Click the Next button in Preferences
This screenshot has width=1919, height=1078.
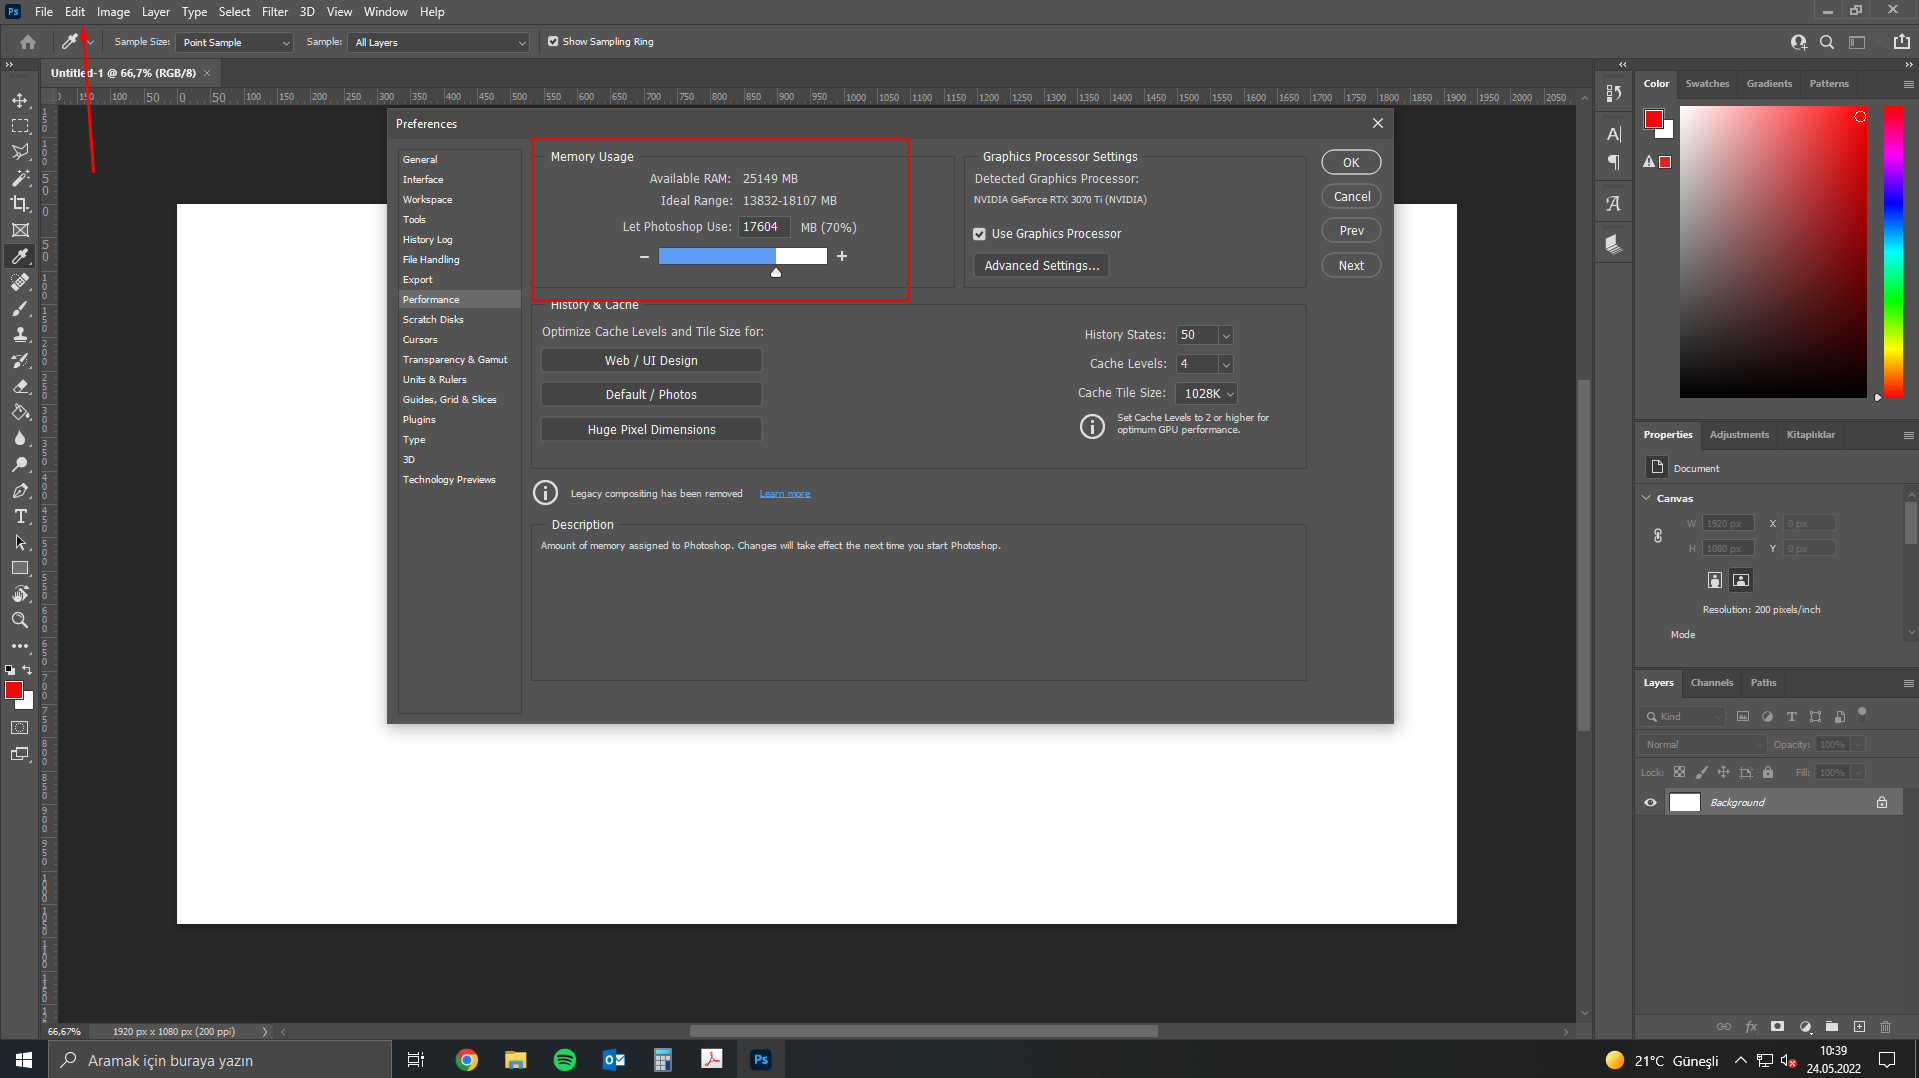(x=1351, y=265)
